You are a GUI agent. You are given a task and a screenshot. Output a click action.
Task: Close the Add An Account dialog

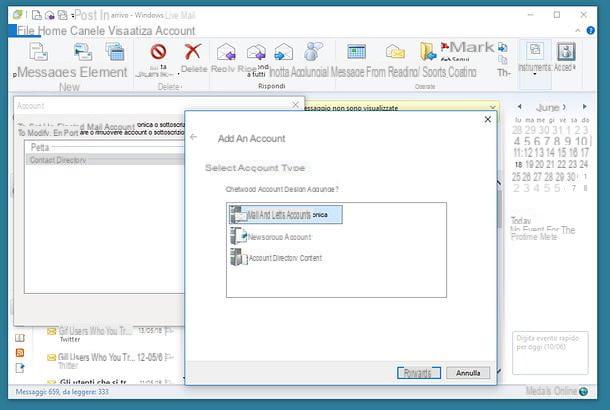coord(487,119)
